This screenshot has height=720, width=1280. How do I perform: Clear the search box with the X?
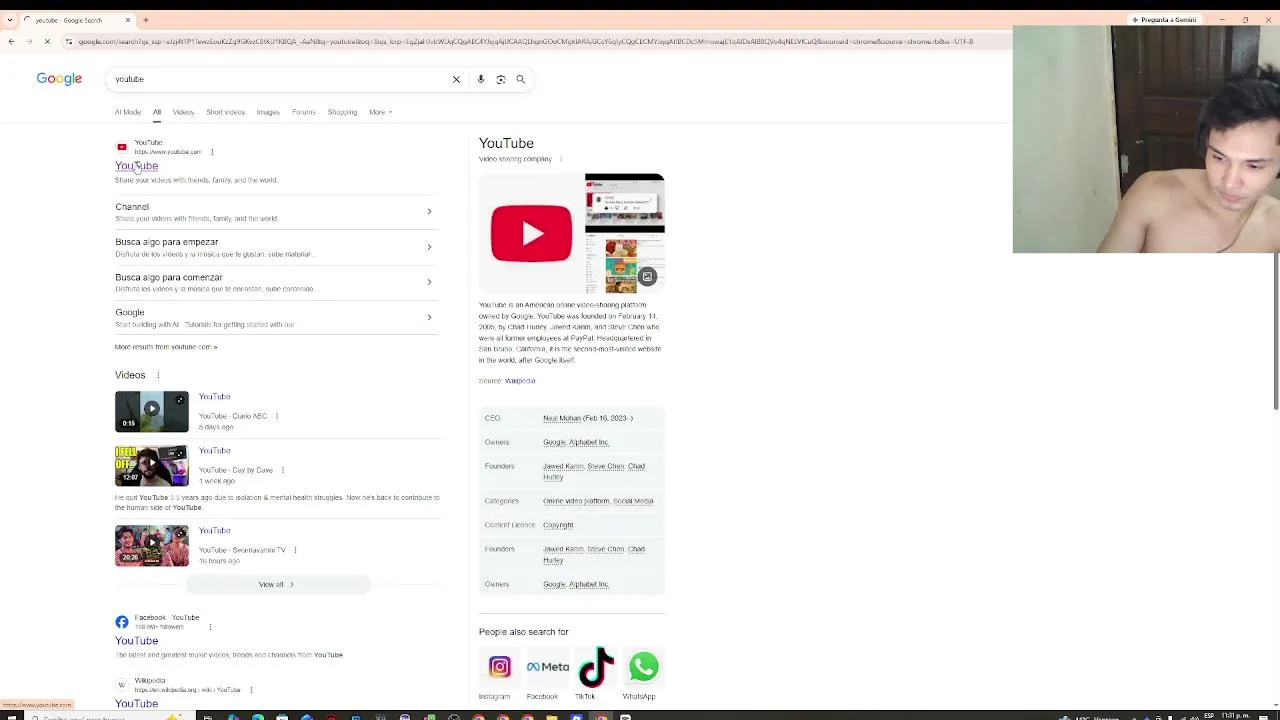[x=456, y=79]
